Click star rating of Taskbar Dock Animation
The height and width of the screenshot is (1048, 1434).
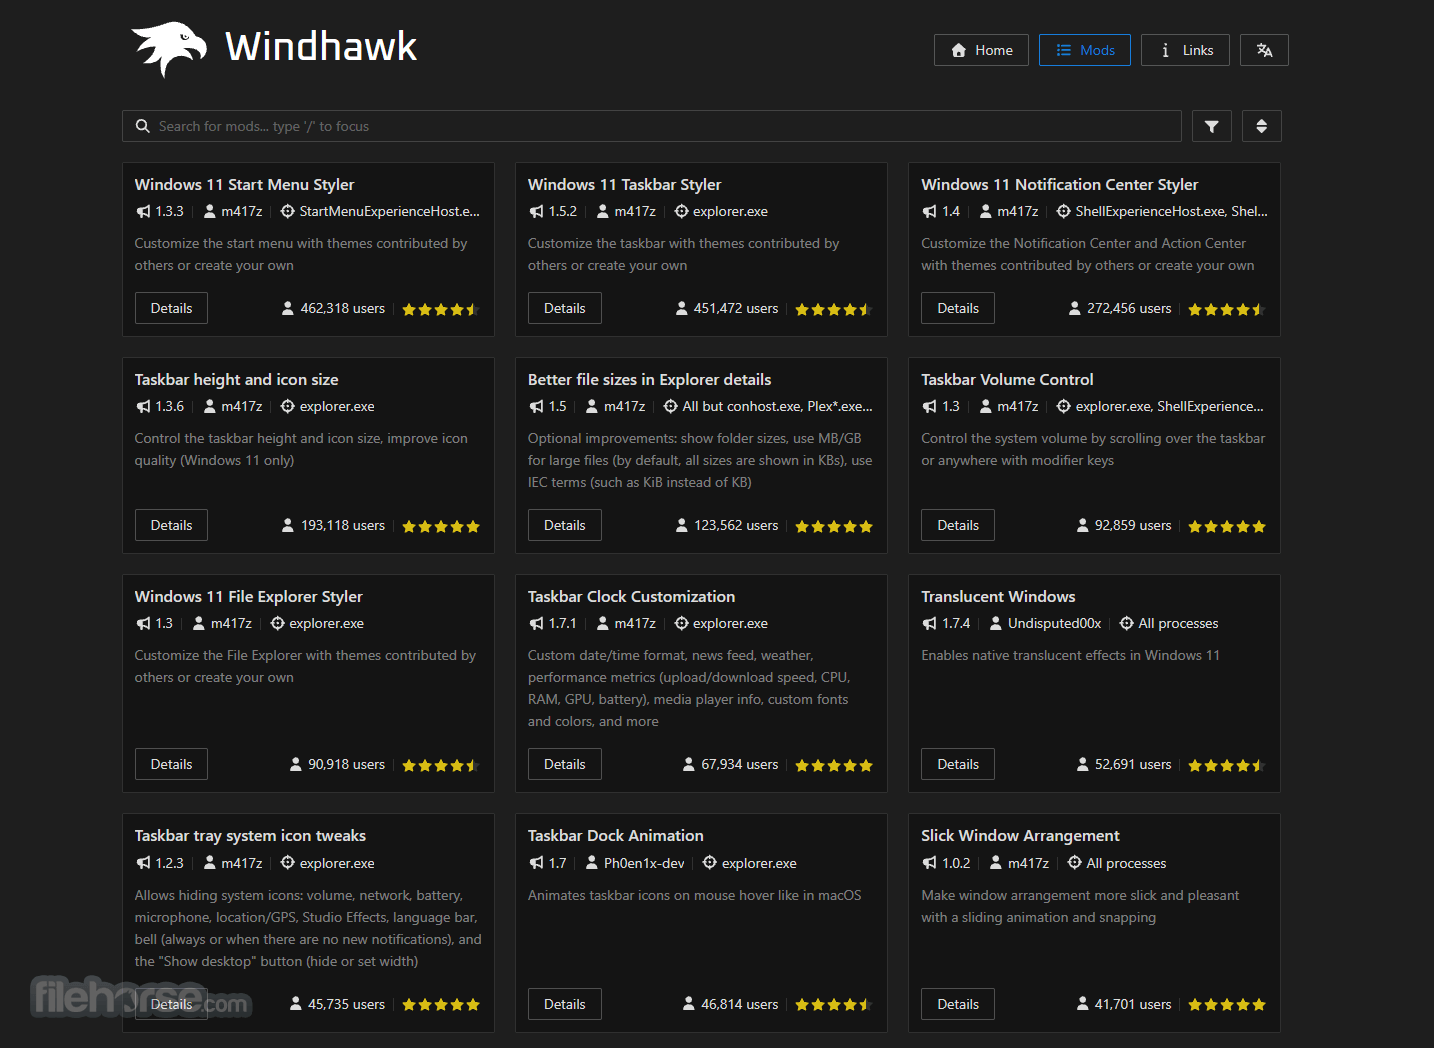tap(834, 1005)
